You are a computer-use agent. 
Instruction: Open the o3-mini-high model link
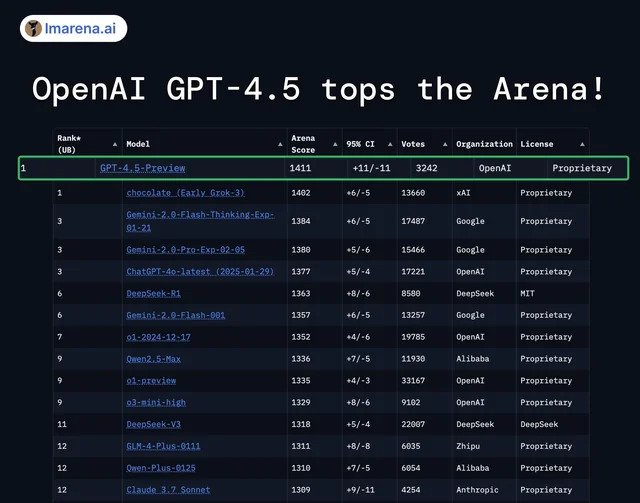(157, 402)
